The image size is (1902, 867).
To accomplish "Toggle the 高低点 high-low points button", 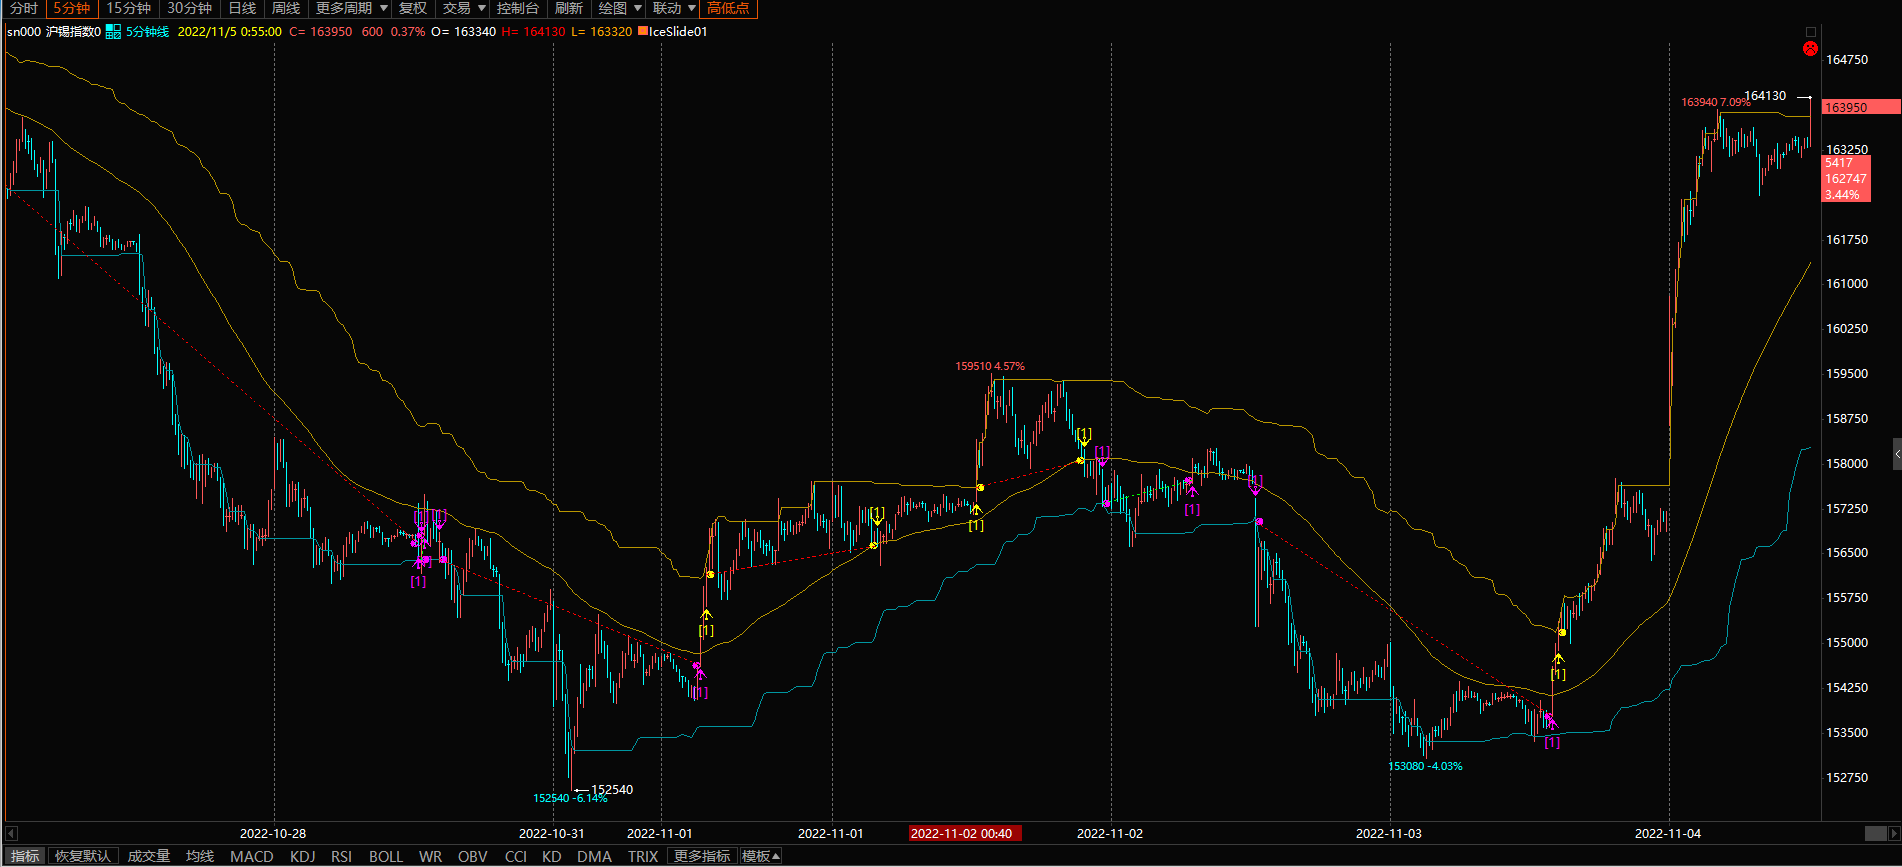I will pyautogui.click(x=728, y=9).
